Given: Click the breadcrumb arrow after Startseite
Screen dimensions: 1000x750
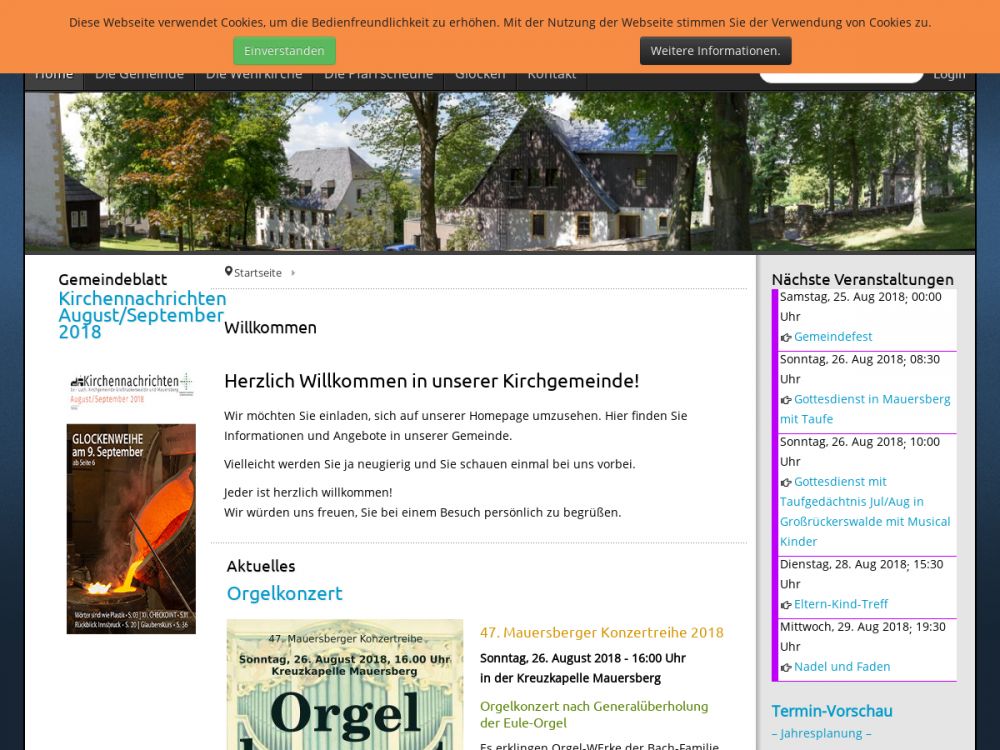Looking at the screenshot, I should [x=293, y=273].
